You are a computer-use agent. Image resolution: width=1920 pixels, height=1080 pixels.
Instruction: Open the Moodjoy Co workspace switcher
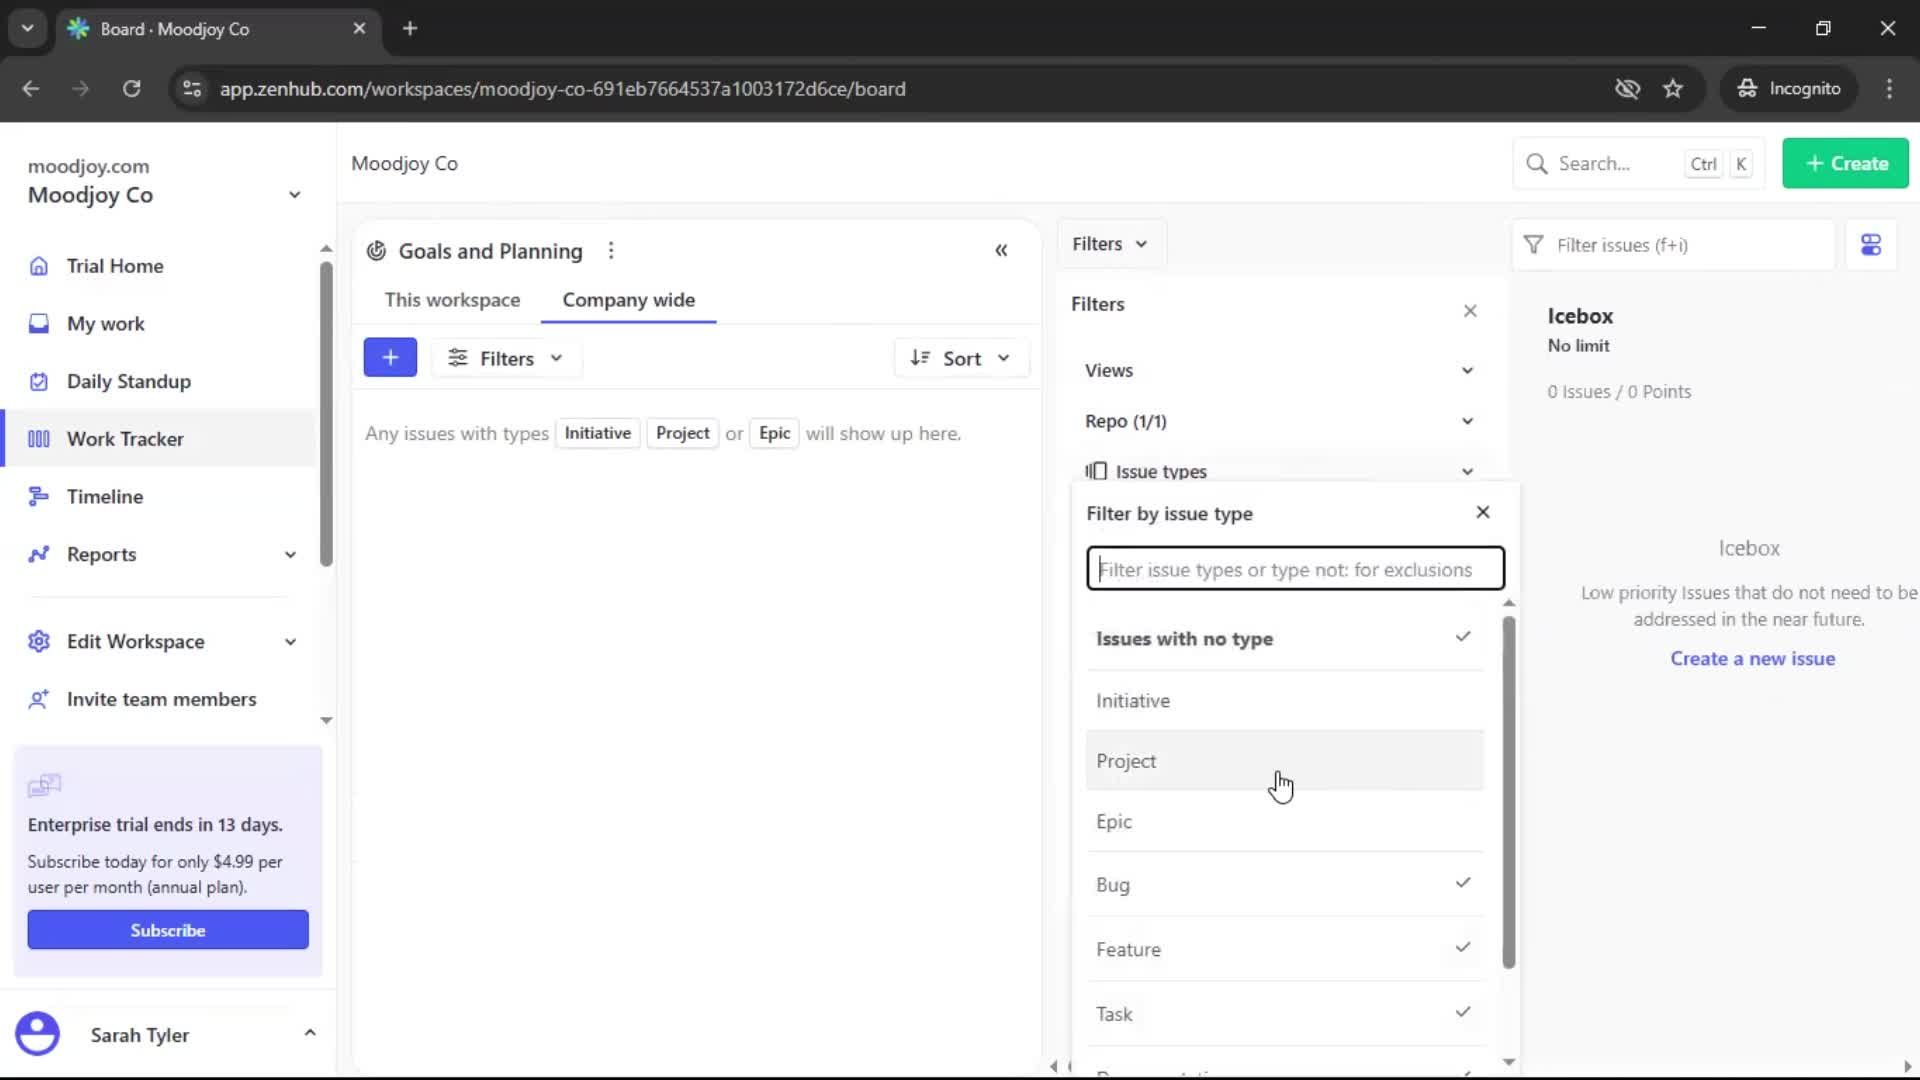coord(293,194)
